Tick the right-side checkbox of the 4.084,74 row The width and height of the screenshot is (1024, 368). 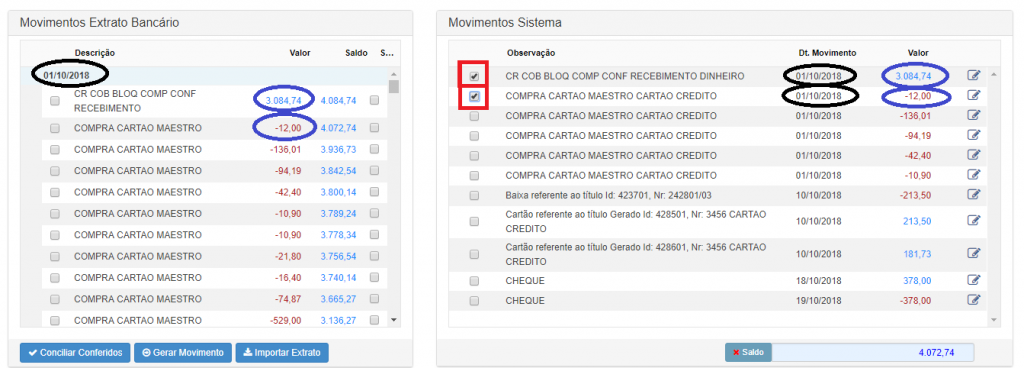374,100
